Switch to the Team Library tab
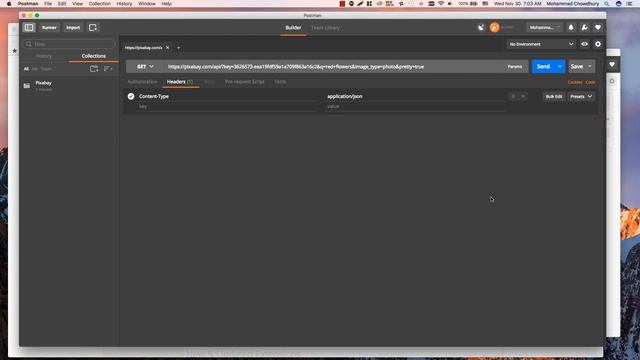 [x=325, y=28]
